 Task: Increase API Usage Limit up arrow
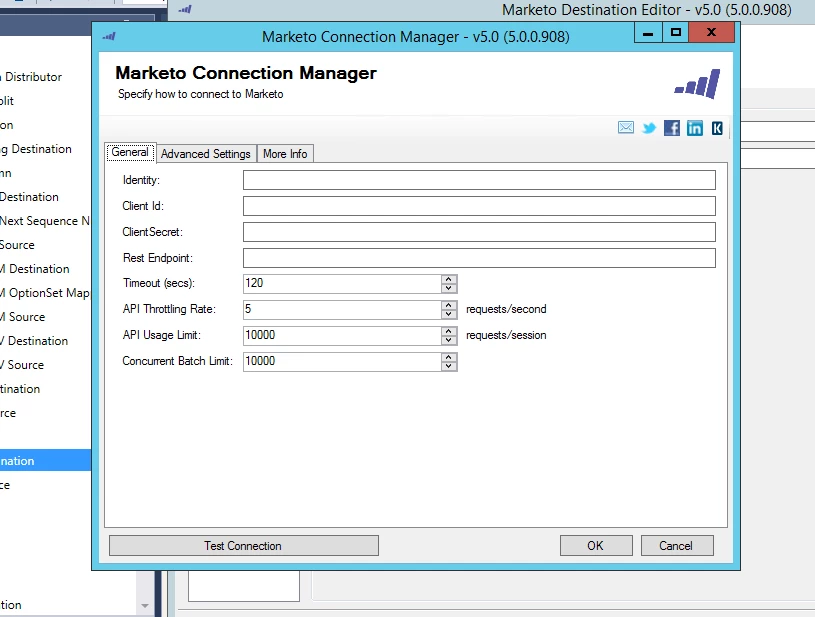coord(449,331)
